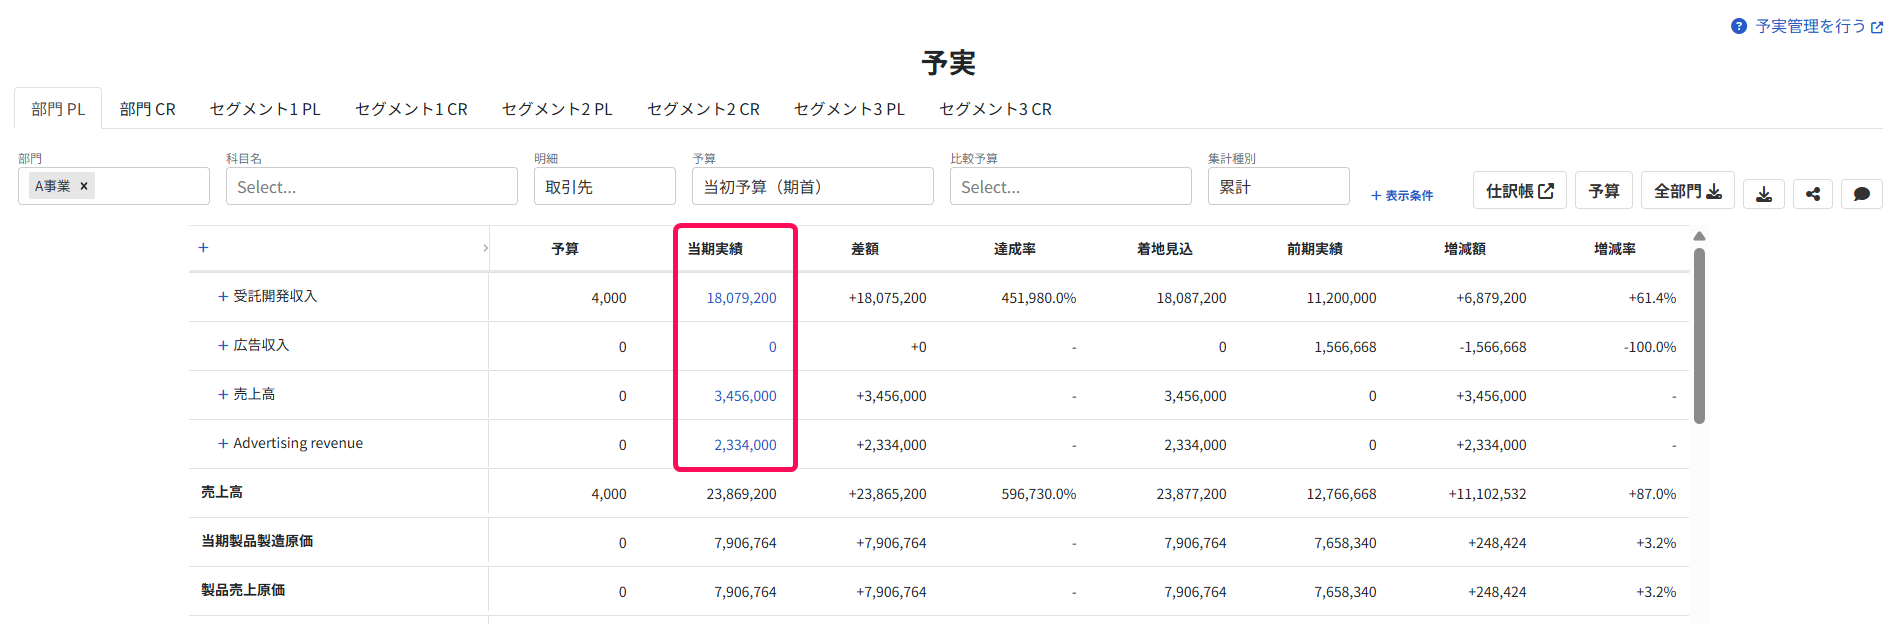Viewport: 1895px width, 624px height.
Task: Click the chevron in the table header
Action: [x=485, y=248]
